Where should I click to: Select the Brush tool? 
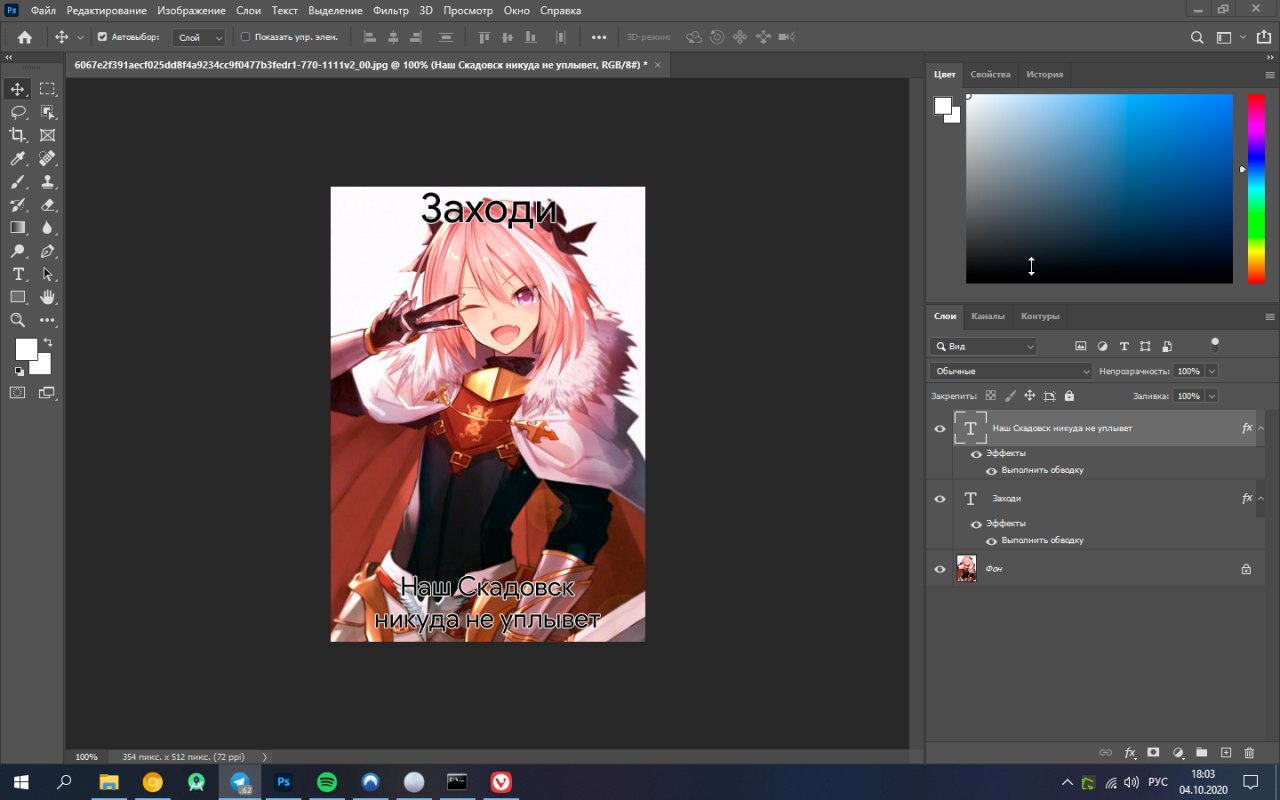coord(18,181)
